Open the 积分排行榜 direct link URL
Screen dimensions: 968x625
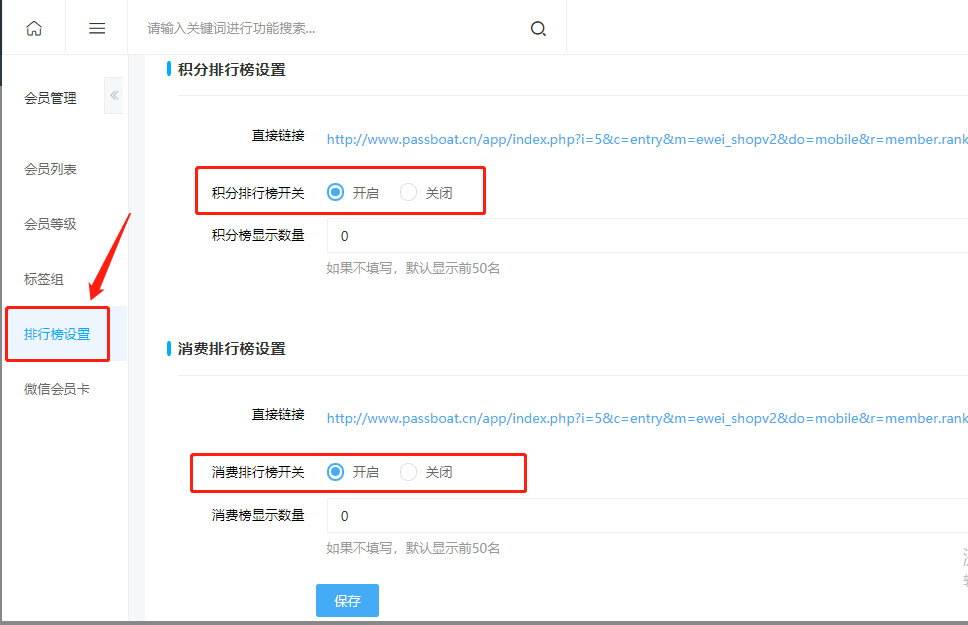coord(647,140)
